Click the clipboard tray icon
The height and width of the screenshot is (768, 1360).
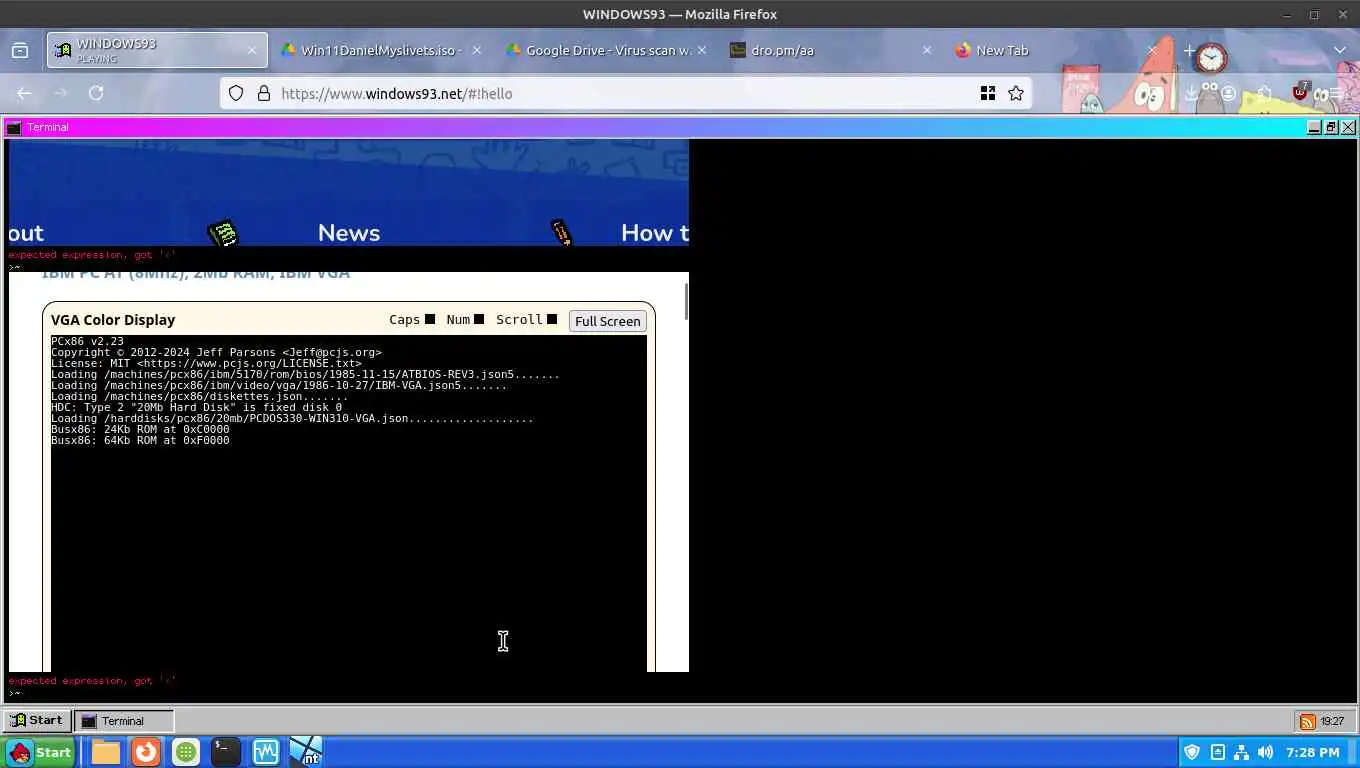click(1217, 752)
